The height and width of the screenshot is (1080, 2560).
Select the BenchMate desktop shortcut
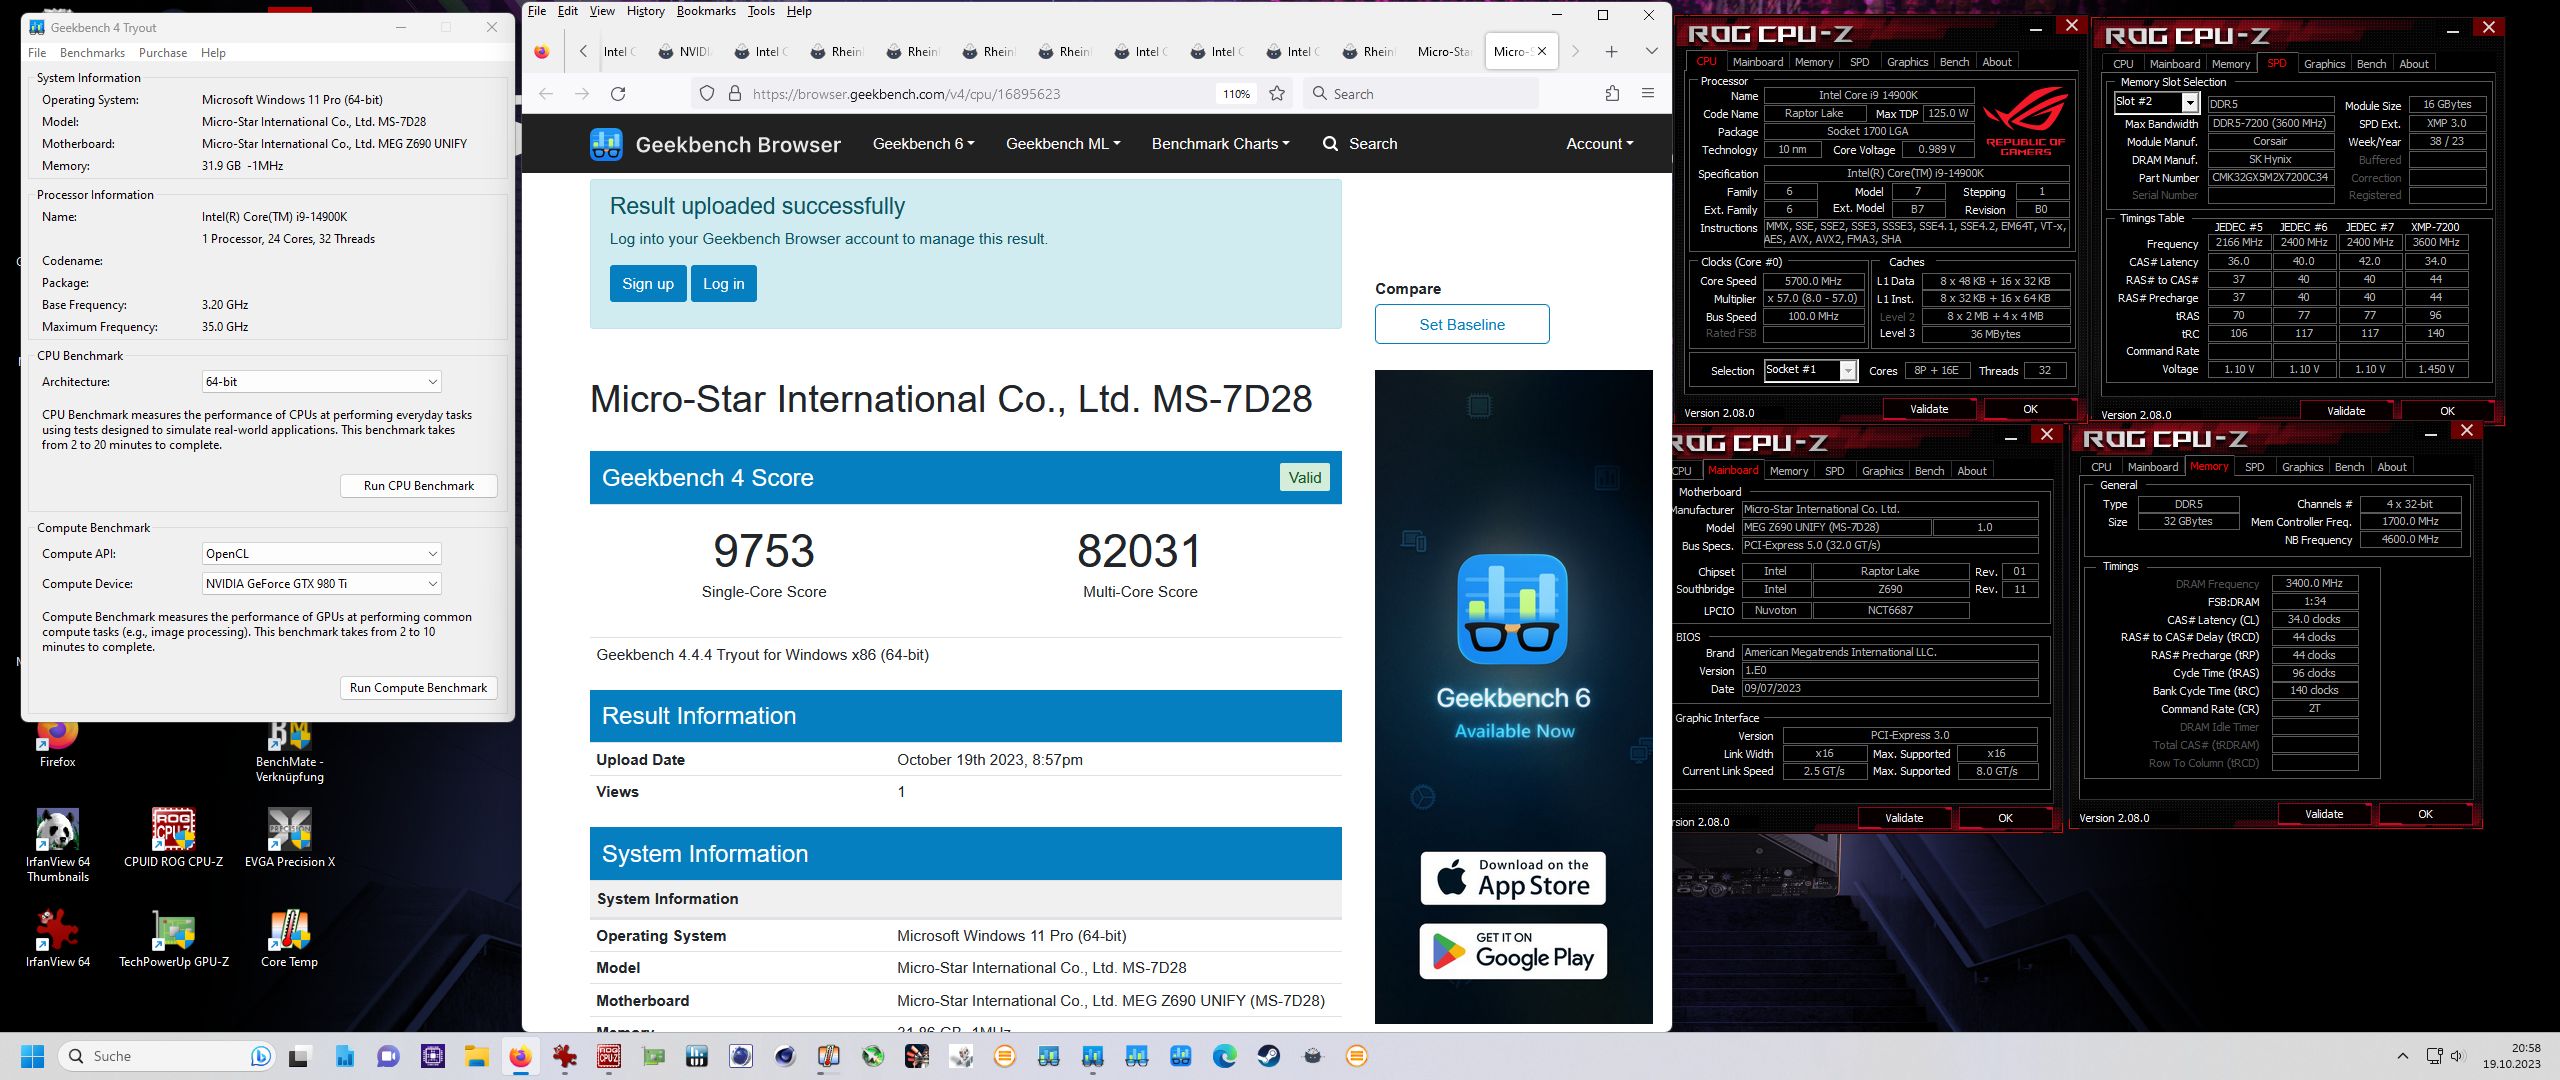click(x=290, y=752)
